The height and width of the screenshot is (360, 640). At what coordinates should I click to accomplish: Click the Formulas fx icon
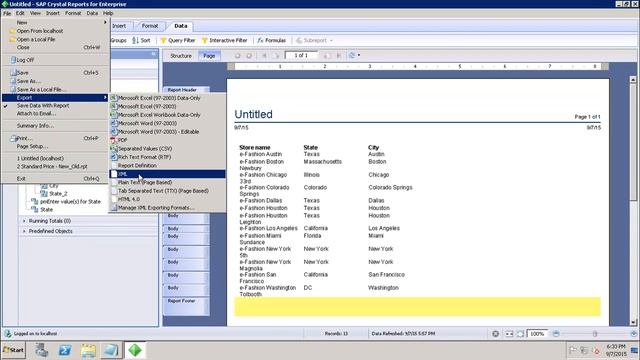[x=260, y=40]
